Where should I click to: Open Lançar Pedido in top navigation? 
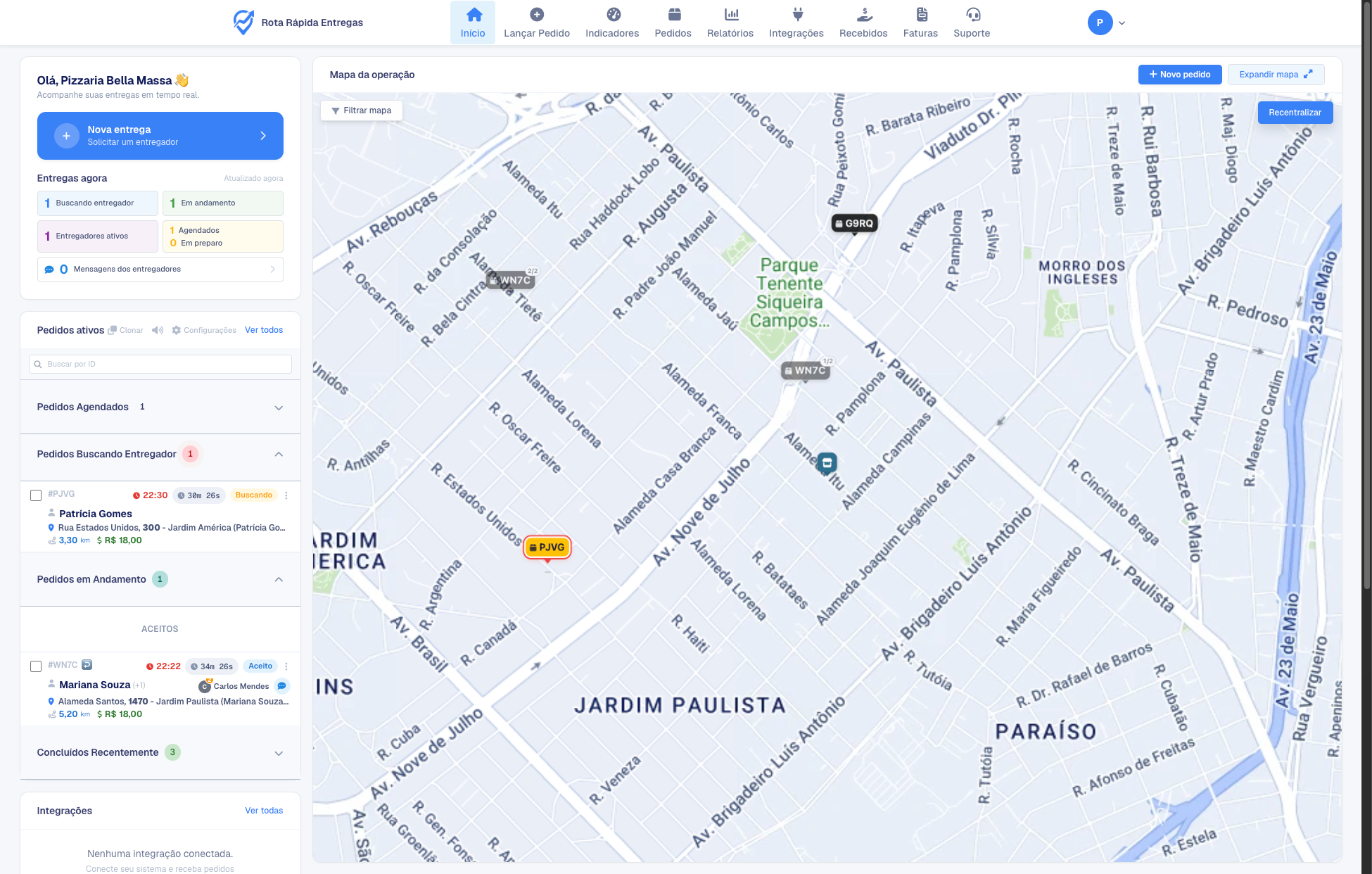click(x=537, y=22)
